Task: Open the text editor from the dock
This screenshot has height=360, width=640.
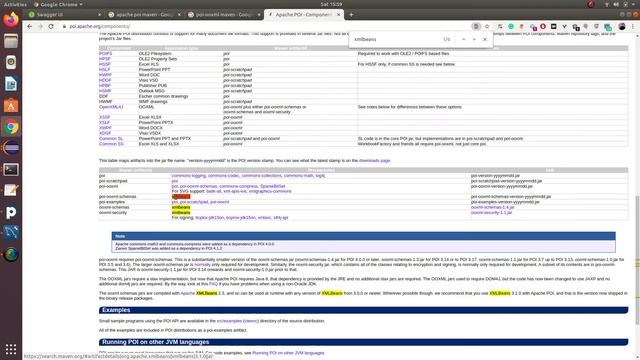Action: 11,191
